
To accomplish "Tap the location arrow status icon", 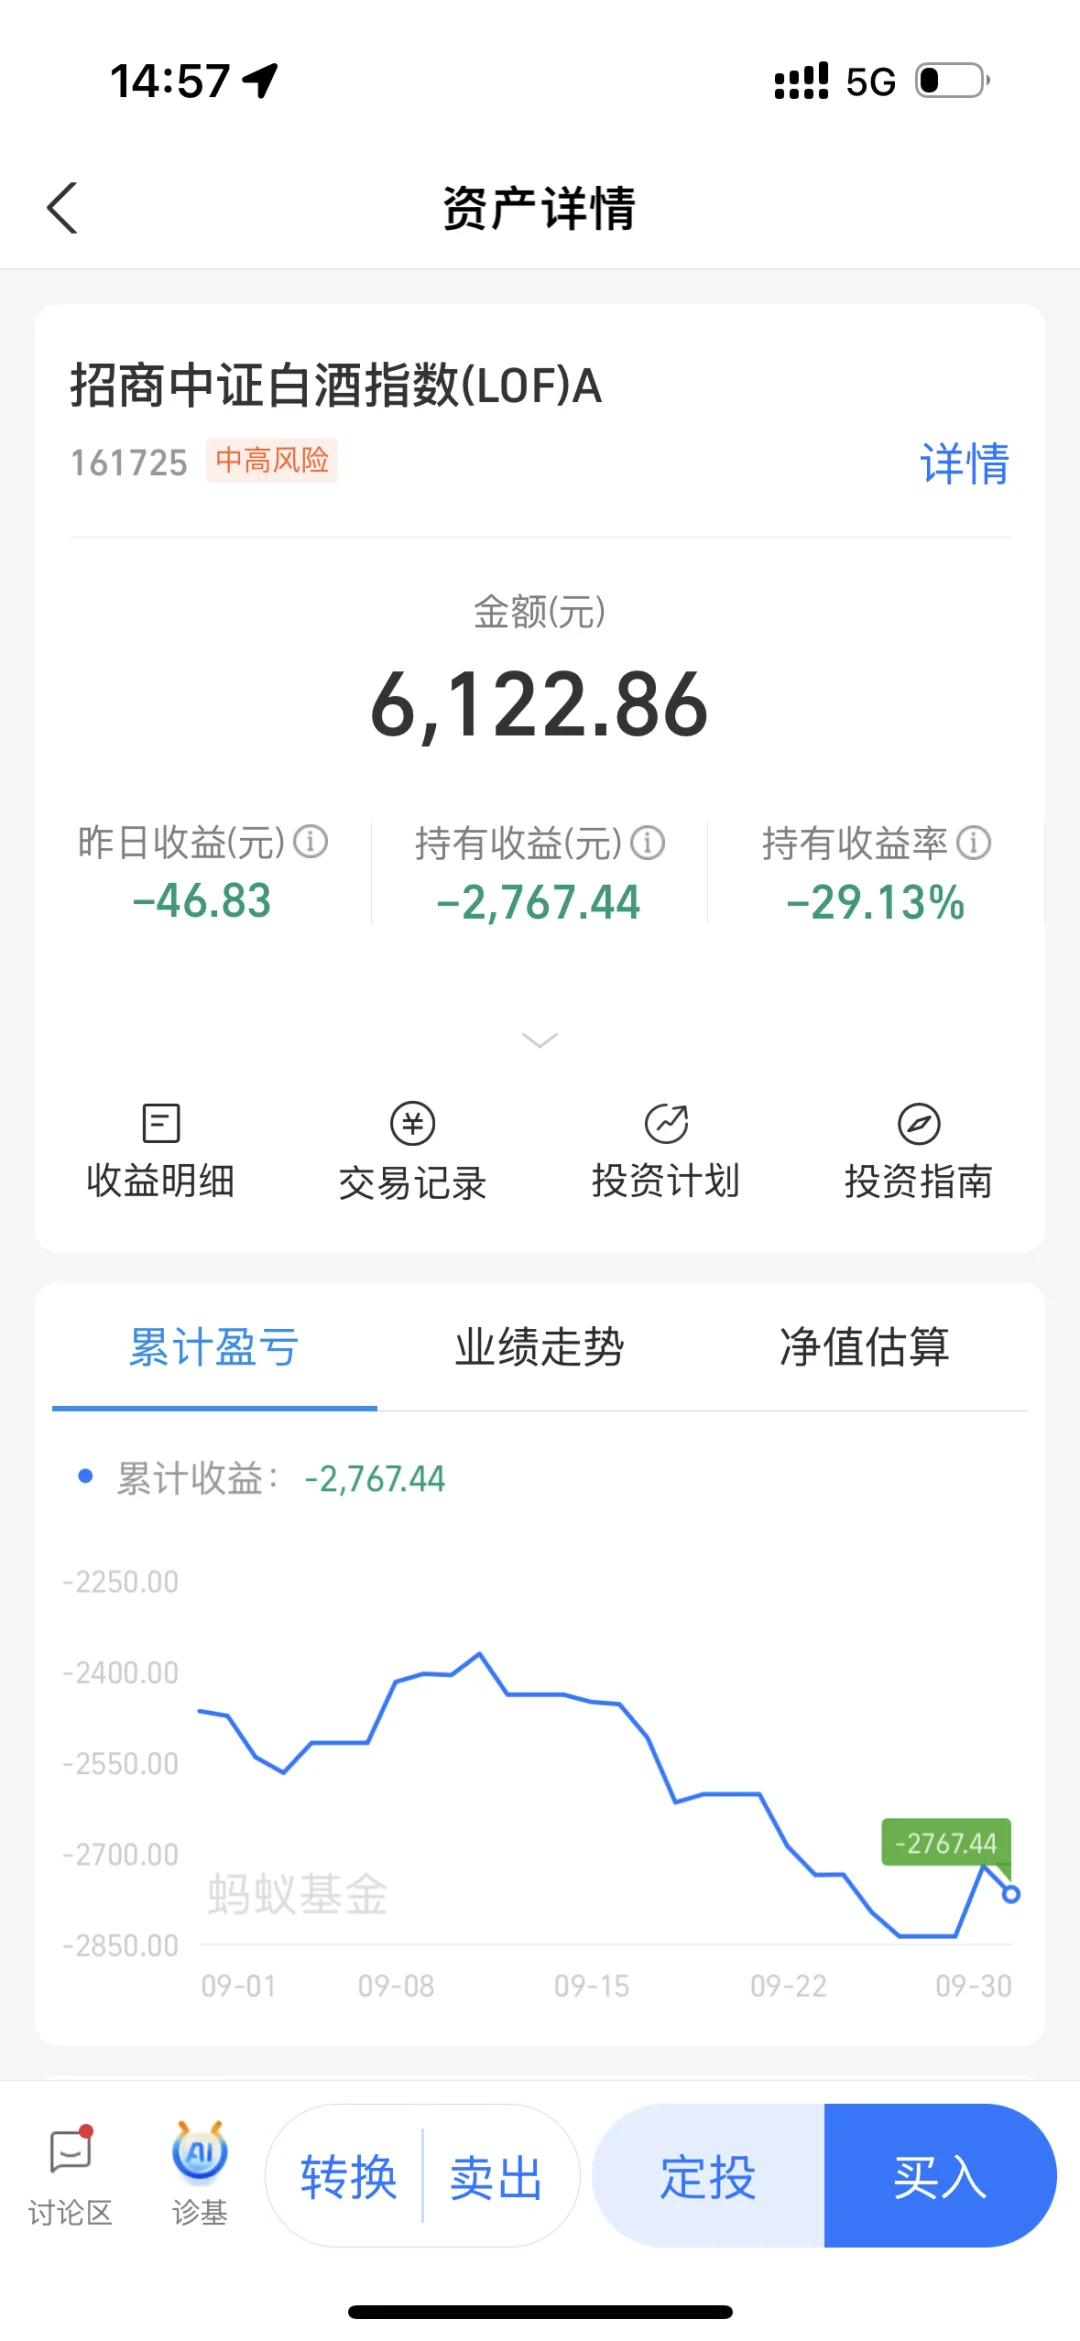I will coord(262,80).
